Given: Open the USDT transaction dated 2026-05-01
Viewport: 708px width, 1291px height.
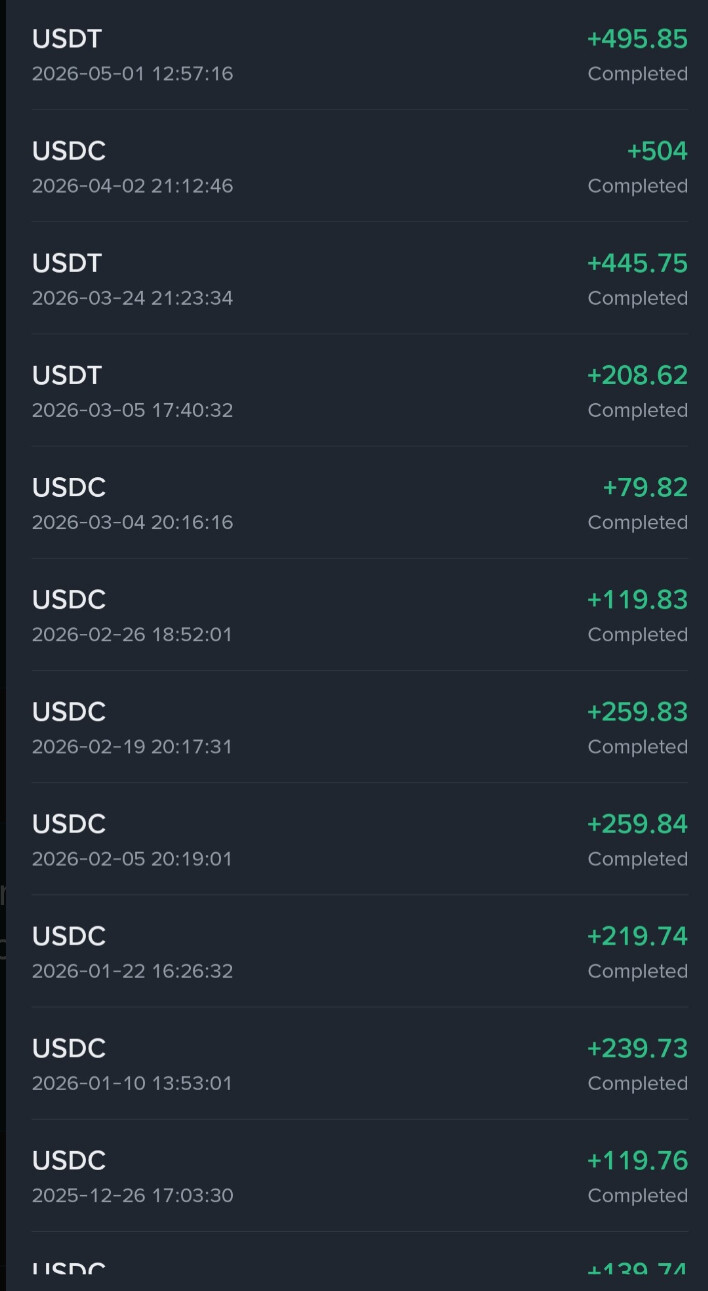Looking at the screenshot, I should 360,55.
